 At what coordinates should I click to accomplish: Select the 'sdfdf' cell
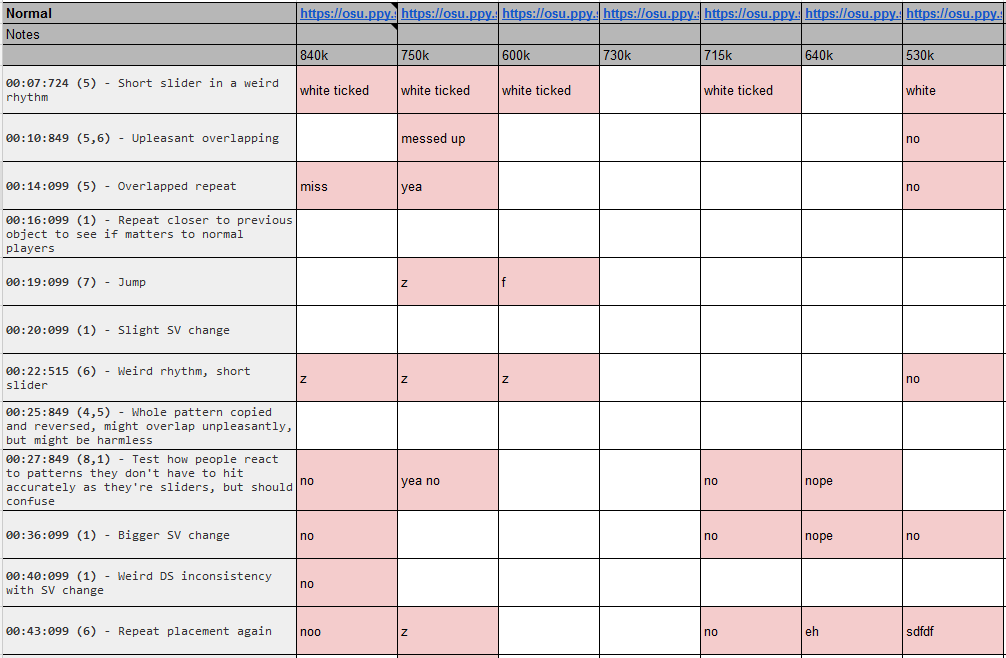[x=953, y=631]
